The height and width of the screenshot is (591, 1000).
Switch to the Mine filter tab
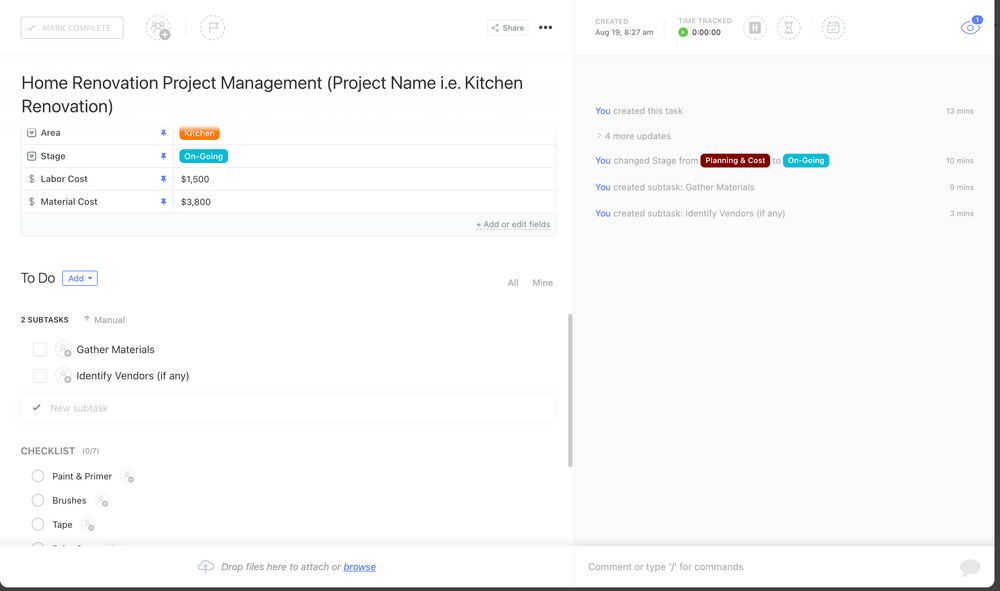(542, 283)
